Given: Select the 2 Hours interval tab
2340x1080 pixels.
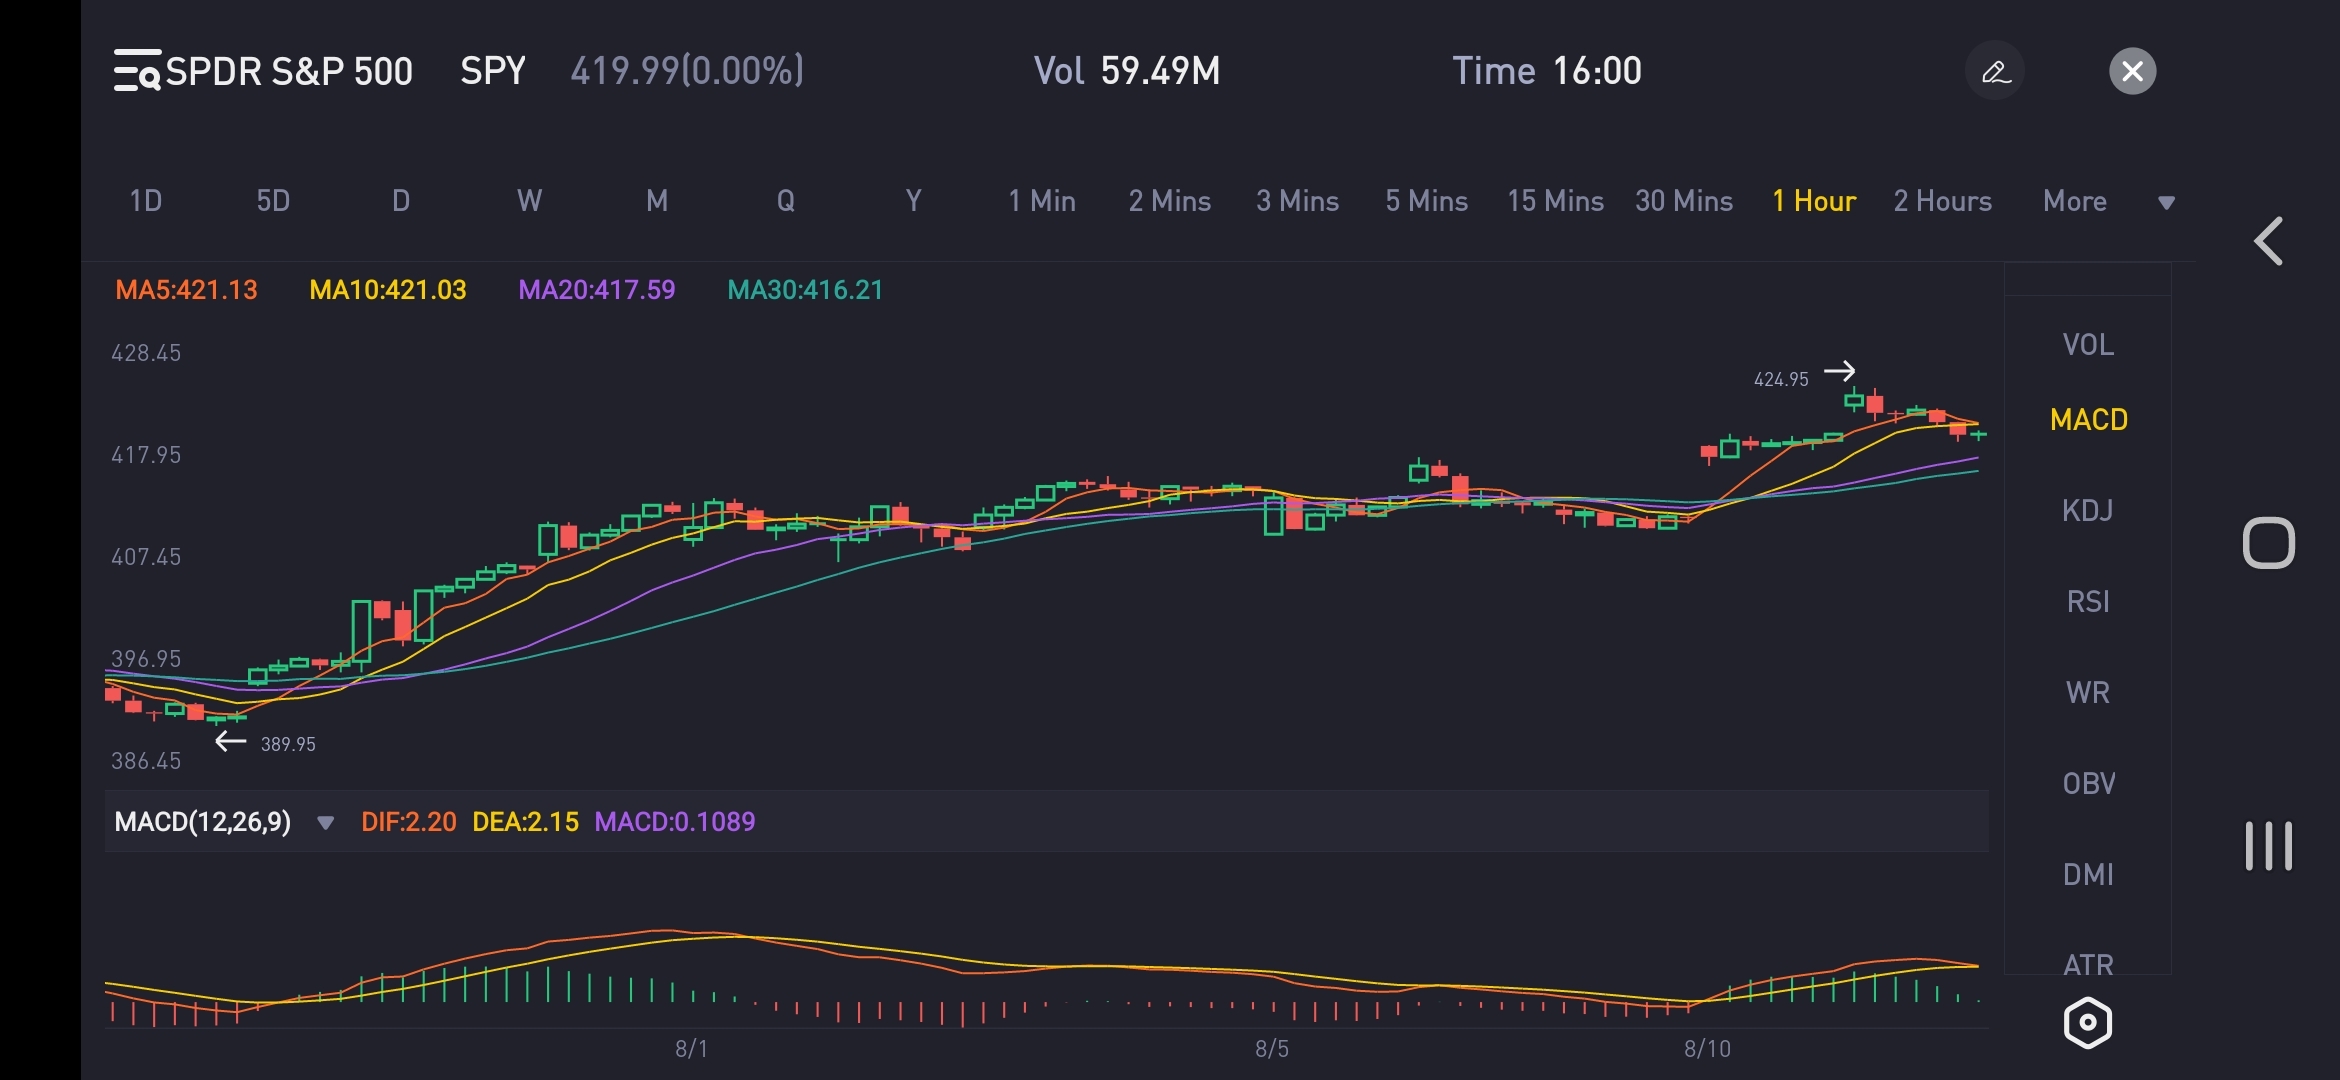Looking at the screenshot, I should pos(1942,201).
